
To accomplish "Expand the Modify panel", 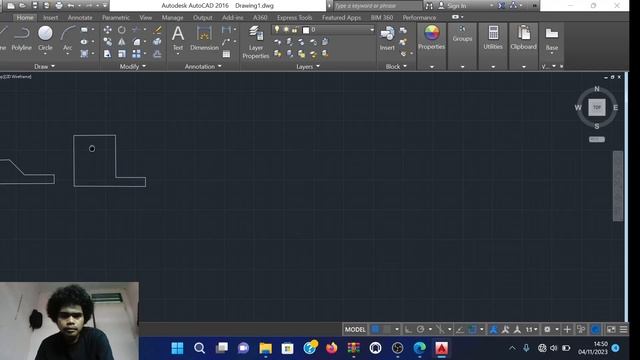I will pos(133,67).
